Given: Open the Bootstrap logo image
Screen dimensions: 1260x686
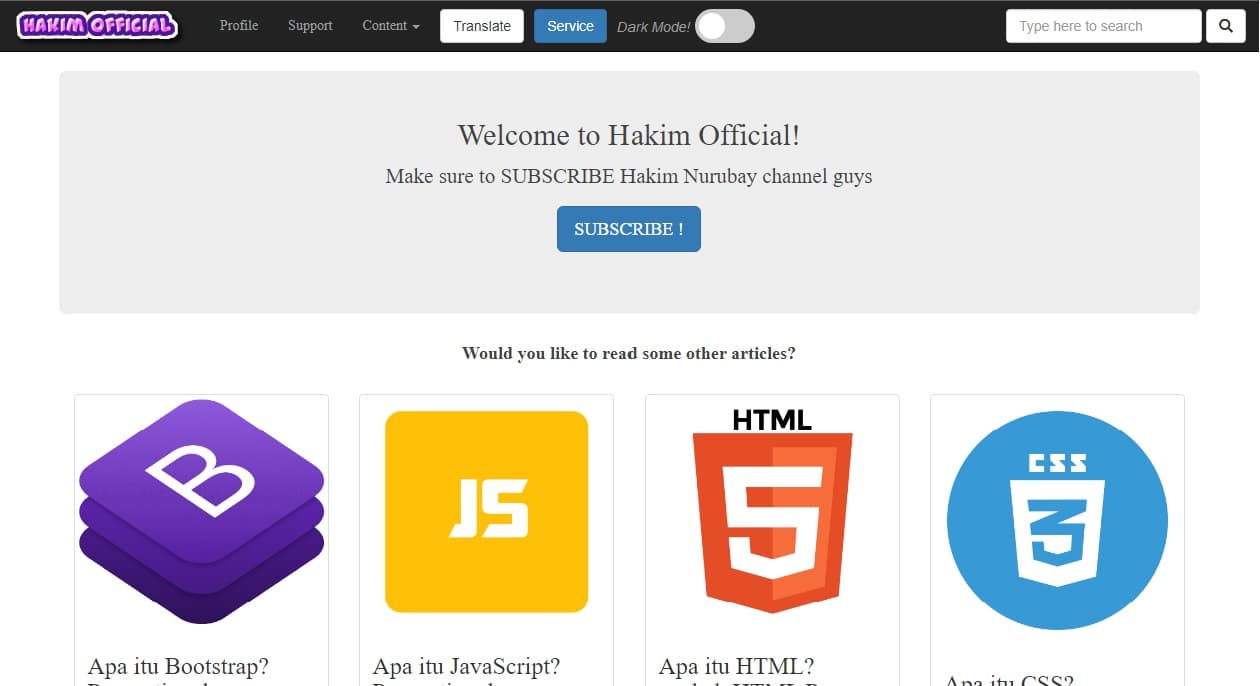Looking at the screenshot, I should (201, 512).
